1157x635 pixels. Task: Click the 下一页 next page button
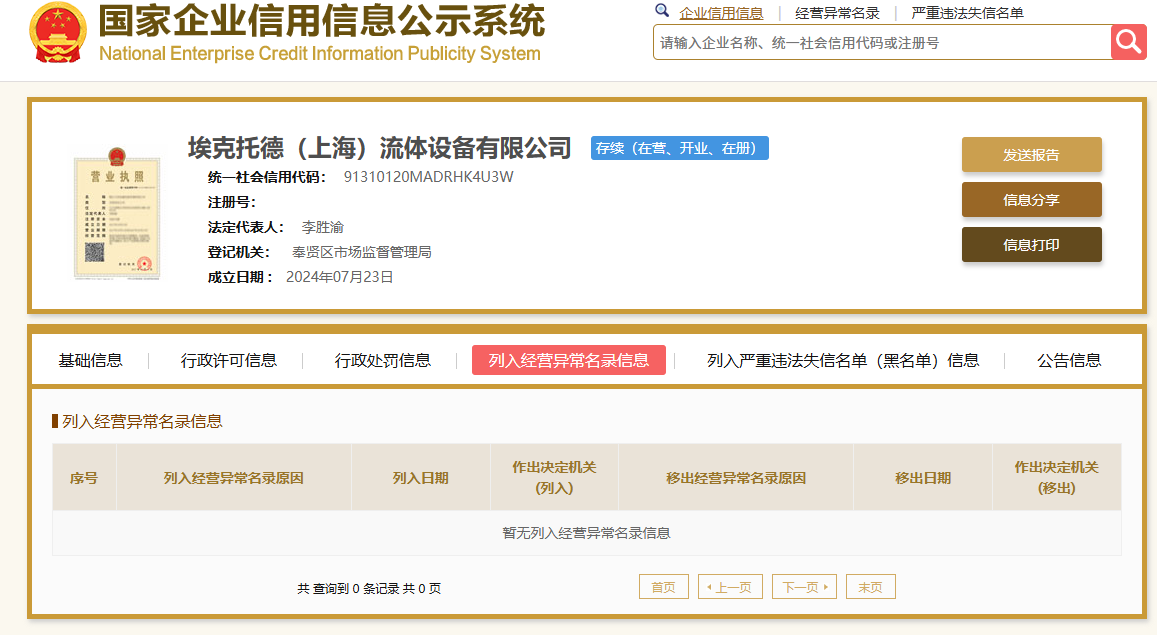(x=804, y=587)
